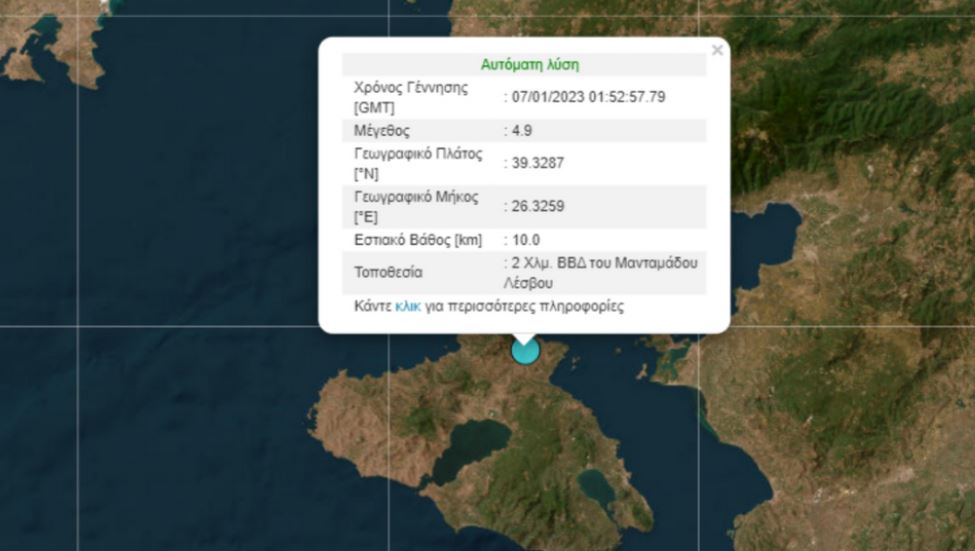Select the origin time value 07/01/2023 01:52:57.79
This screenshot has height=551, width=975.
[588, 97]
